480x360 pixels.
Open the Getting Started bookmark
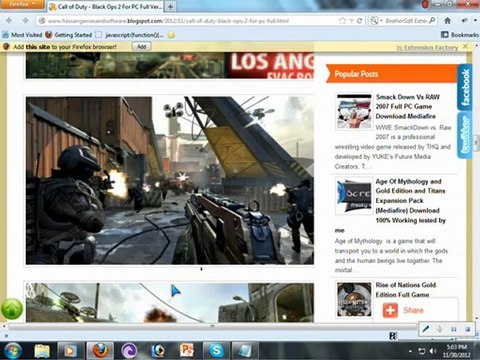click(68, 35)
